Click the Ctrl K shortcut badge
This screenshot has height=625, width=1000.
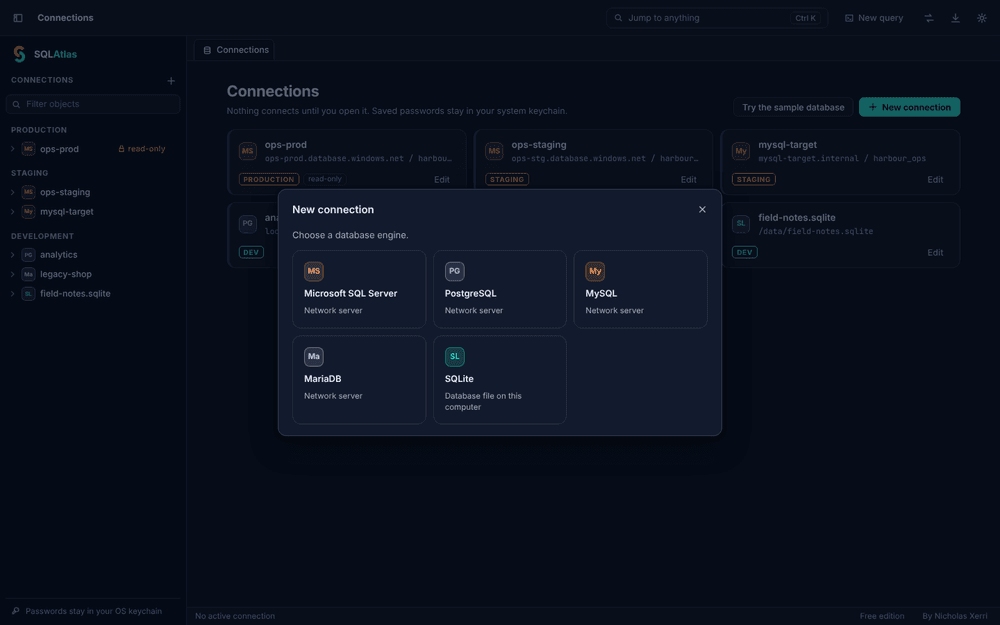805,18
